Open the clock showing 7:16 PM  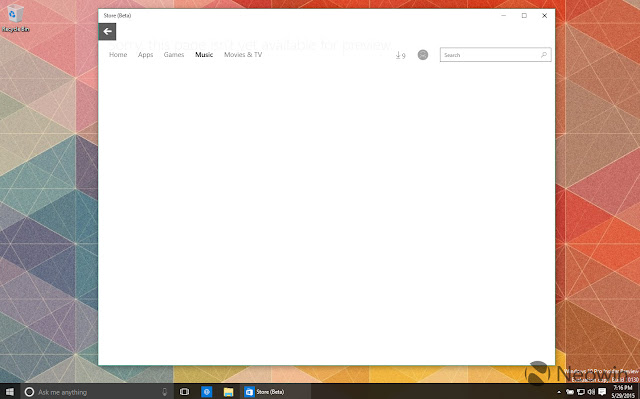[x=623, y=392]
